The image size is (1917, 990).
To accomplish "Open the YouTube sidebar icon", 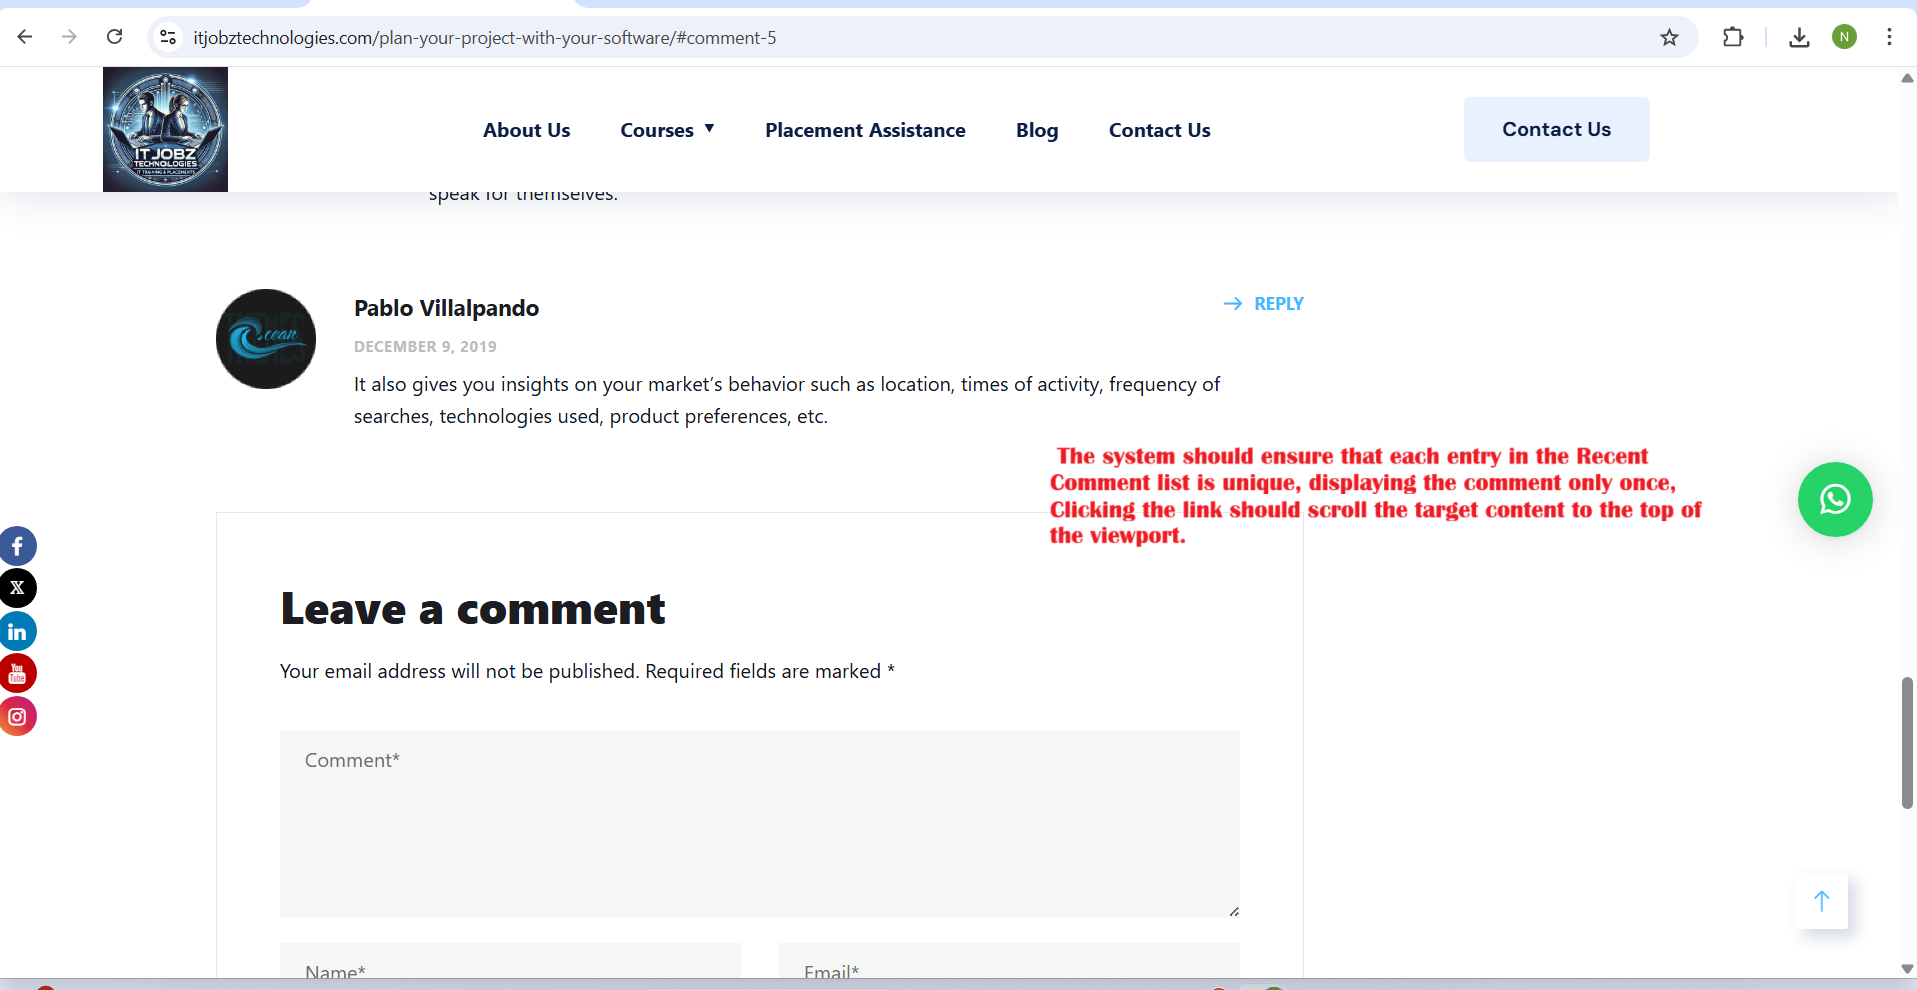I will click(18, 674).
